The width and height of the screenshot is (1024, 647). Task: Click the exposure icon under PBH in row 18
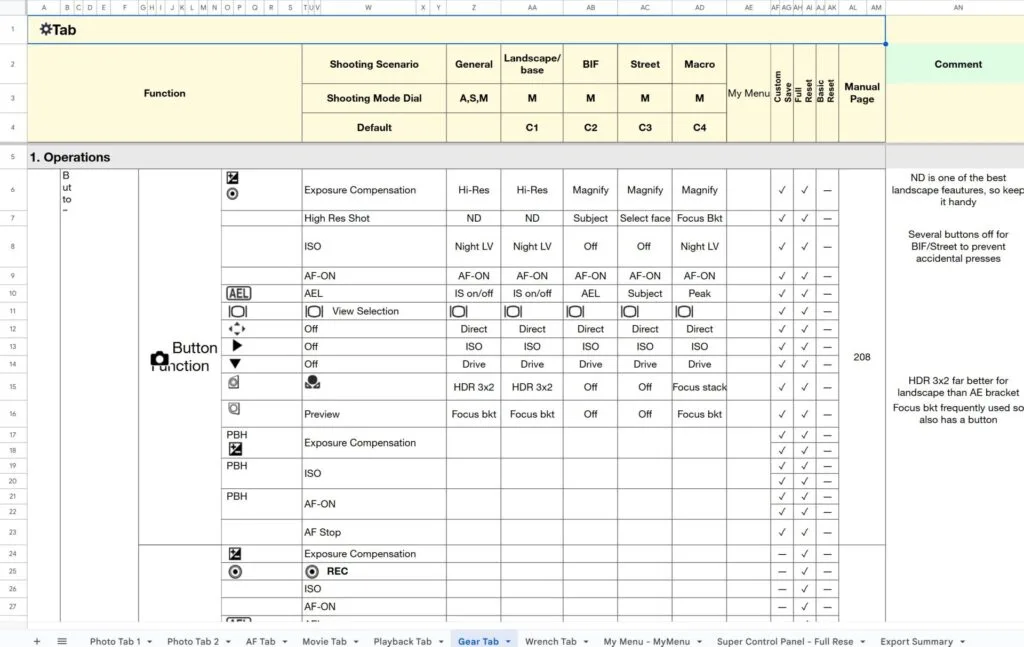pos(235,449)
